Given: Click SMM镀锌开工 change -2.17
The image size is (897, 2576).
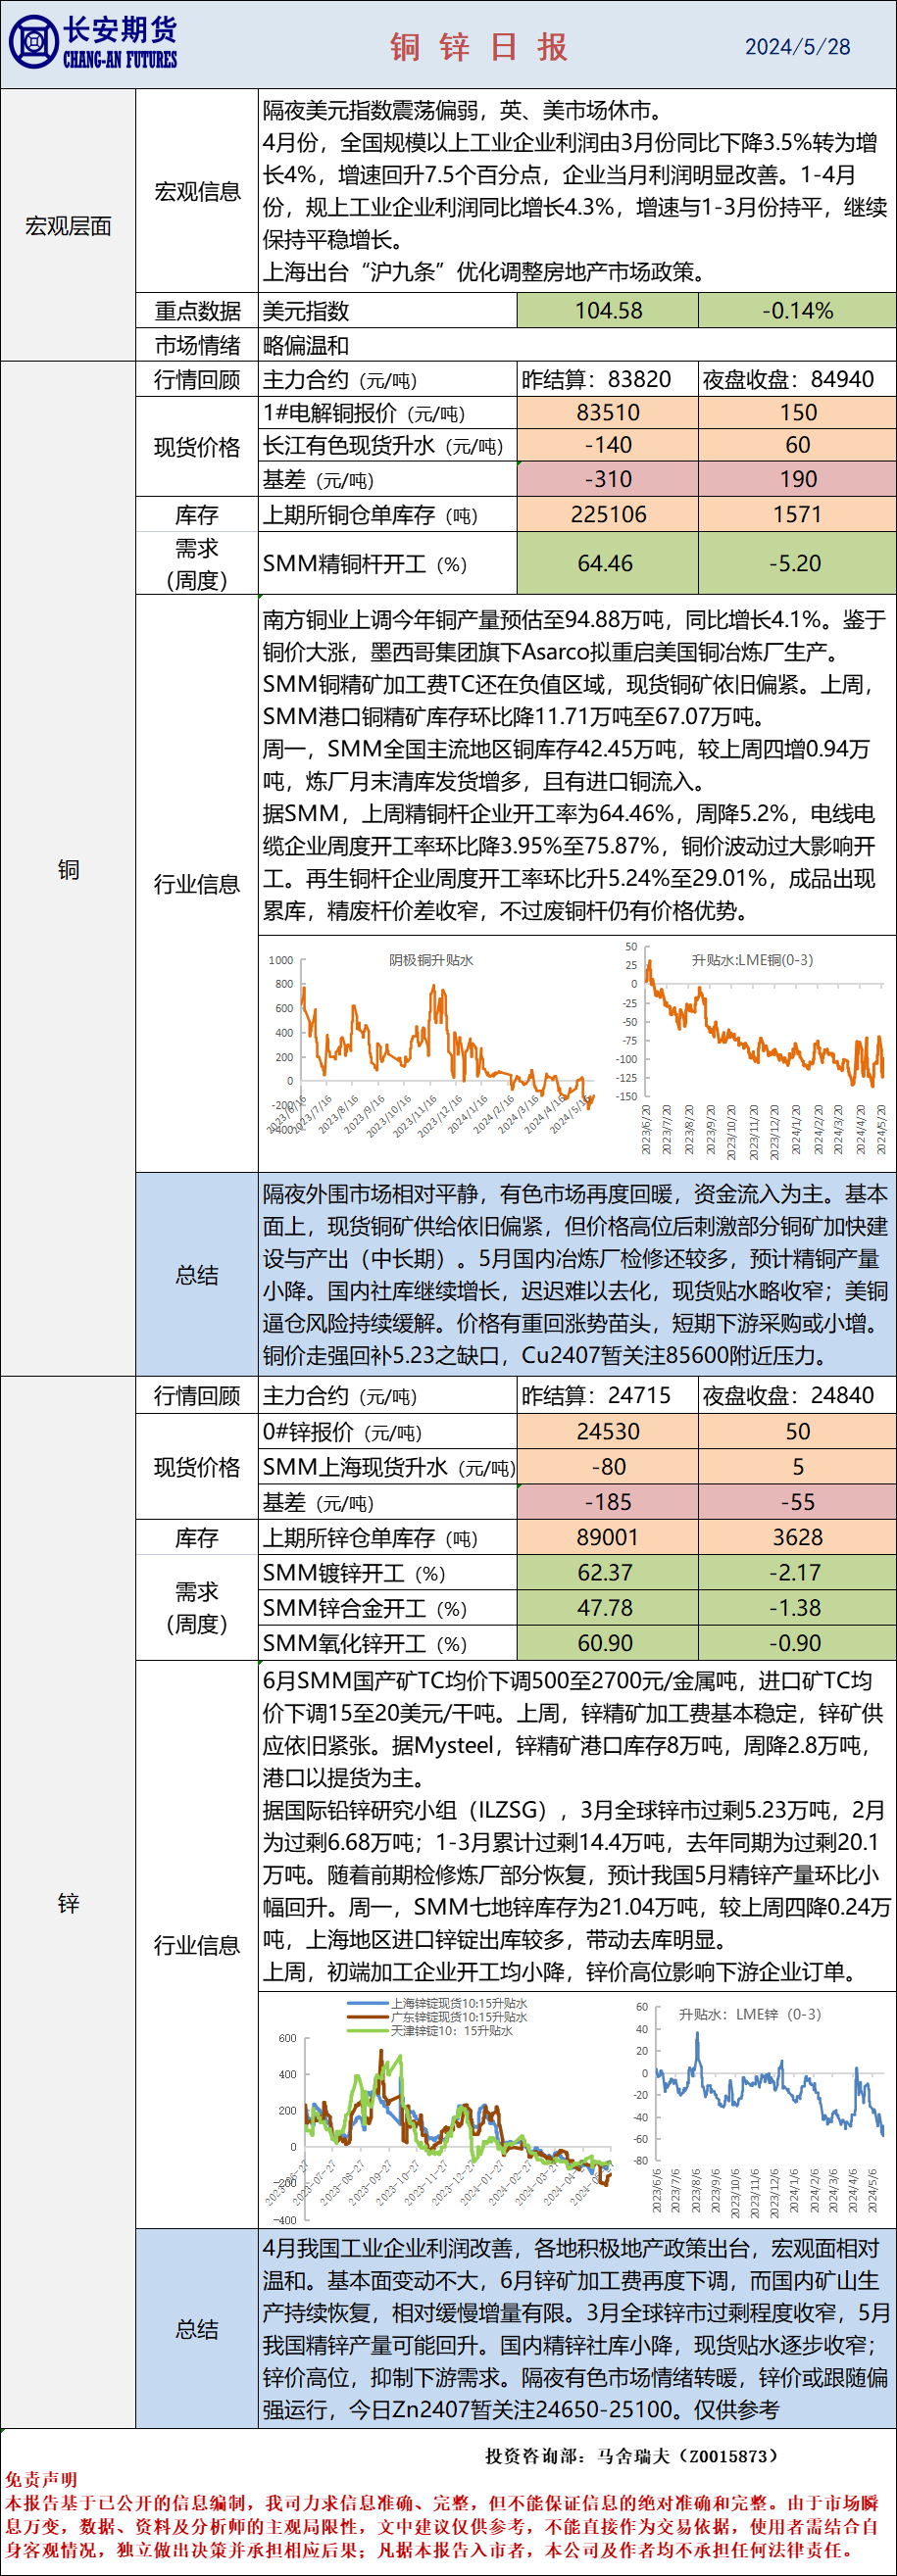Looking at the screenshot, I should pos(797,1572).
